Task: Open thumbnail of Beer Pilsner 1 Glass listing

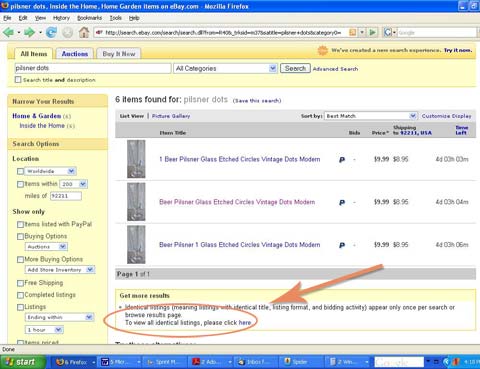Action: click(136, 244)
